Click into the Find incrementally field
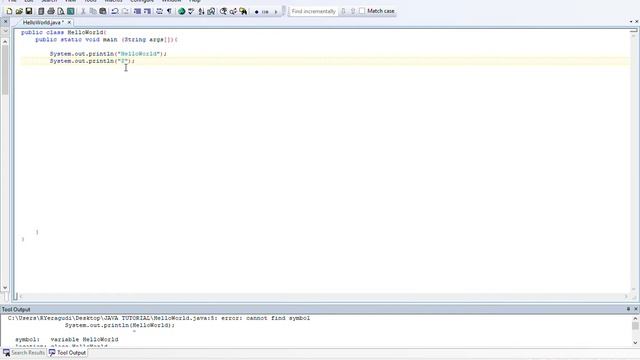 pyautogui.click(x=313, y=11)
